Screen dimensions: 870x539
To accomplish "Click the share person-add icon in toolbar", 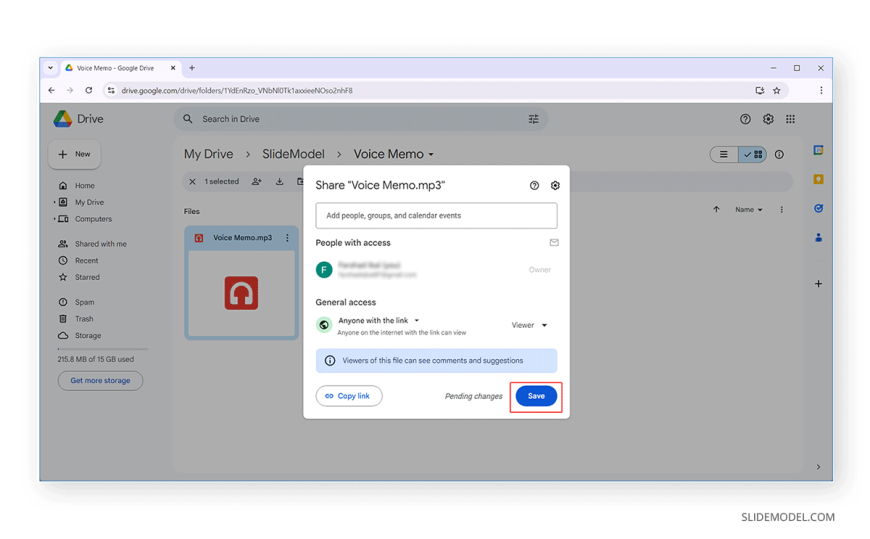I will click(256, 182).
